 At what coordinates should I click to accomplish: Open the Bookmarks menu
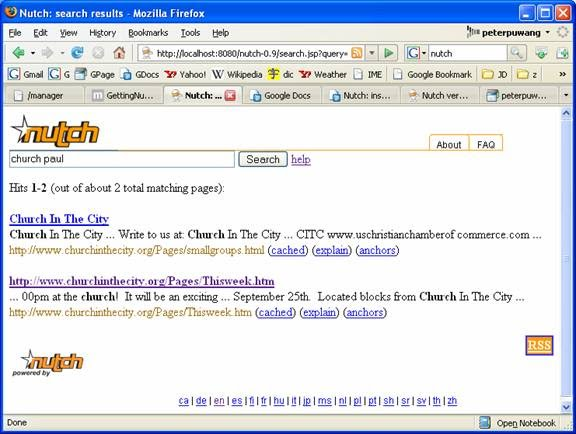(x=148, y=33)
